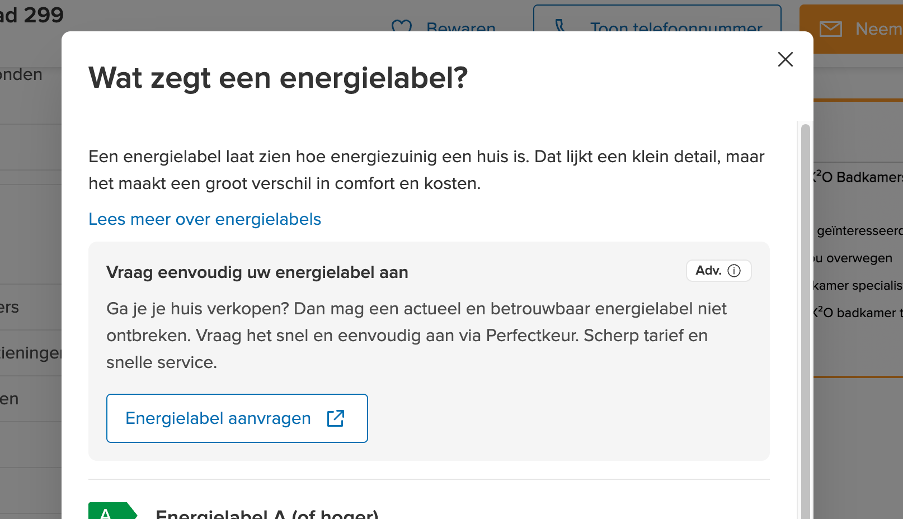Click the Toon telefoonnummer button behind the dialog
This screenshot has height=520, width=904.
click(x=657, y=18)
